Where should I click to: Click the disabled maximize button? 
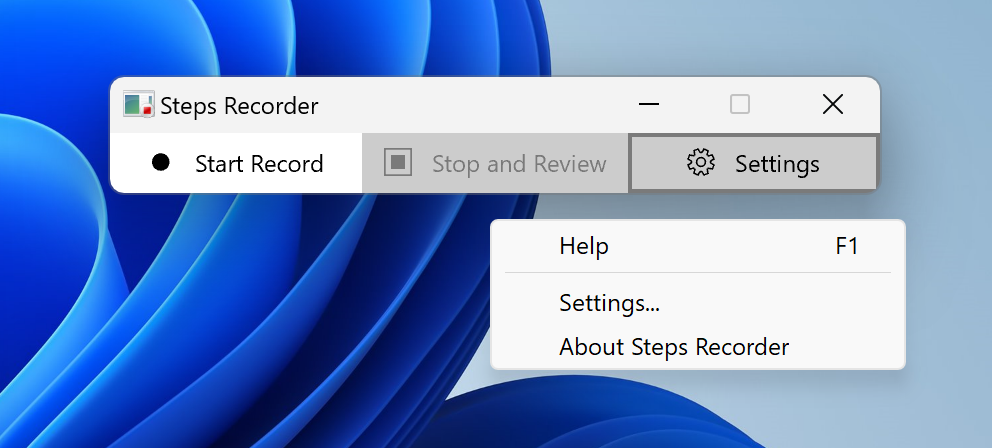click(x=740, y=104)
